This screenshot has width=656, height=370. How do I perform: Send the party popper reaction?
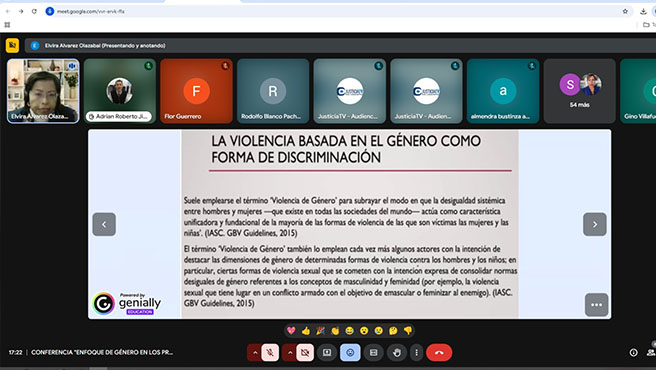click(x=320, y=331)
